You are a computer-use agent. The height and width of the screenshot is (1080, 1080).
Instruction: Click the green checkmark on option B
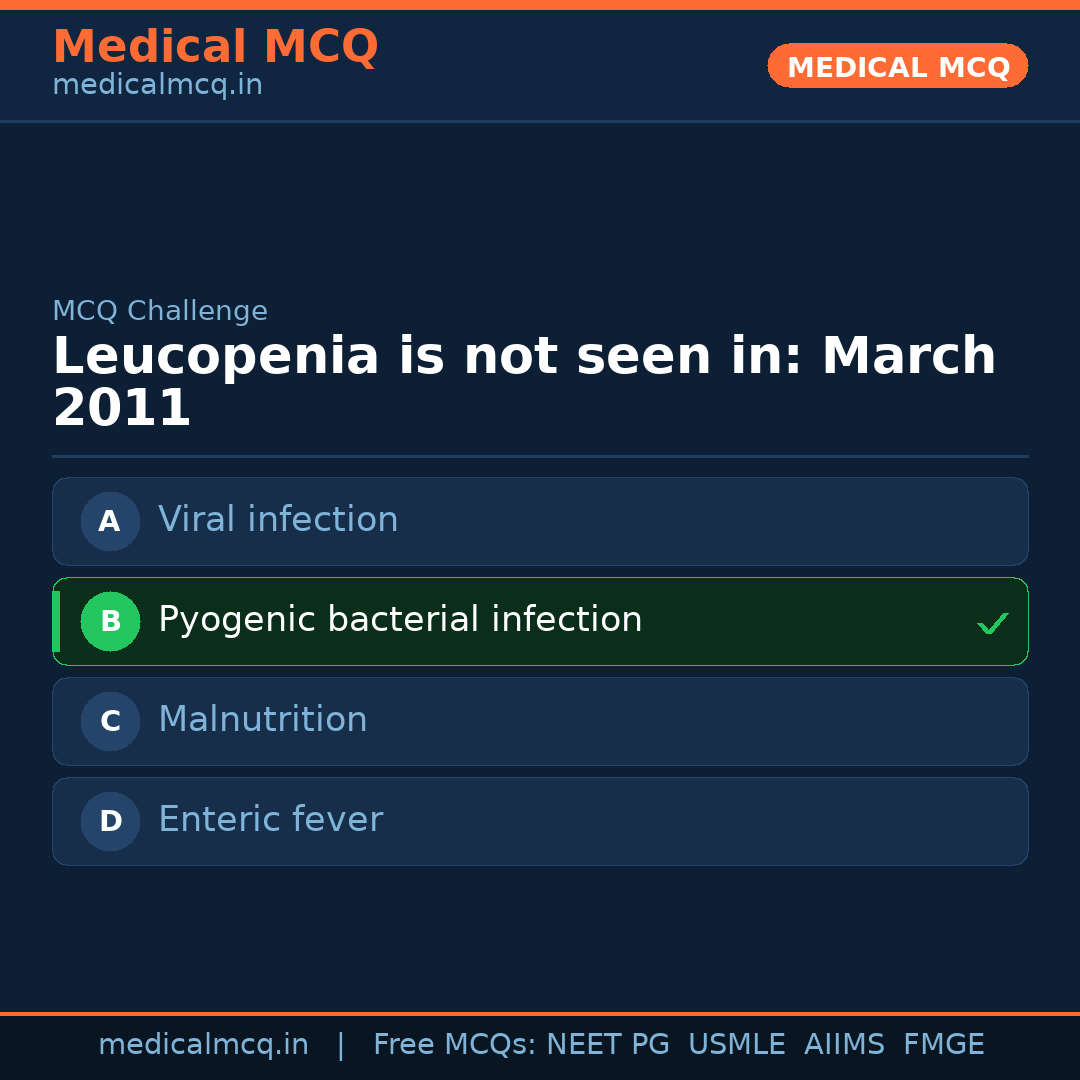(992, 623)
